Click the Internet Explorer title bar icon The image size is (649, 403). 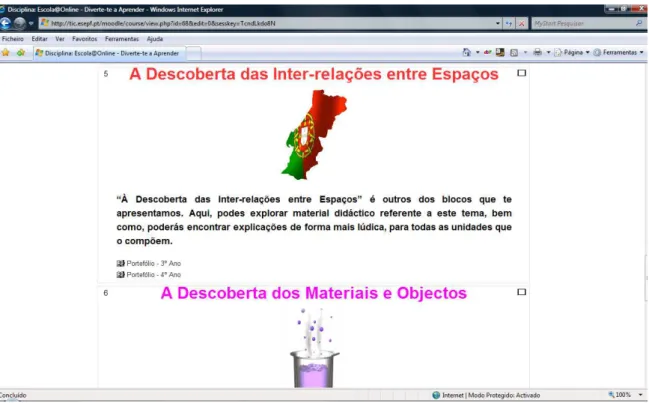click(2, 9)
